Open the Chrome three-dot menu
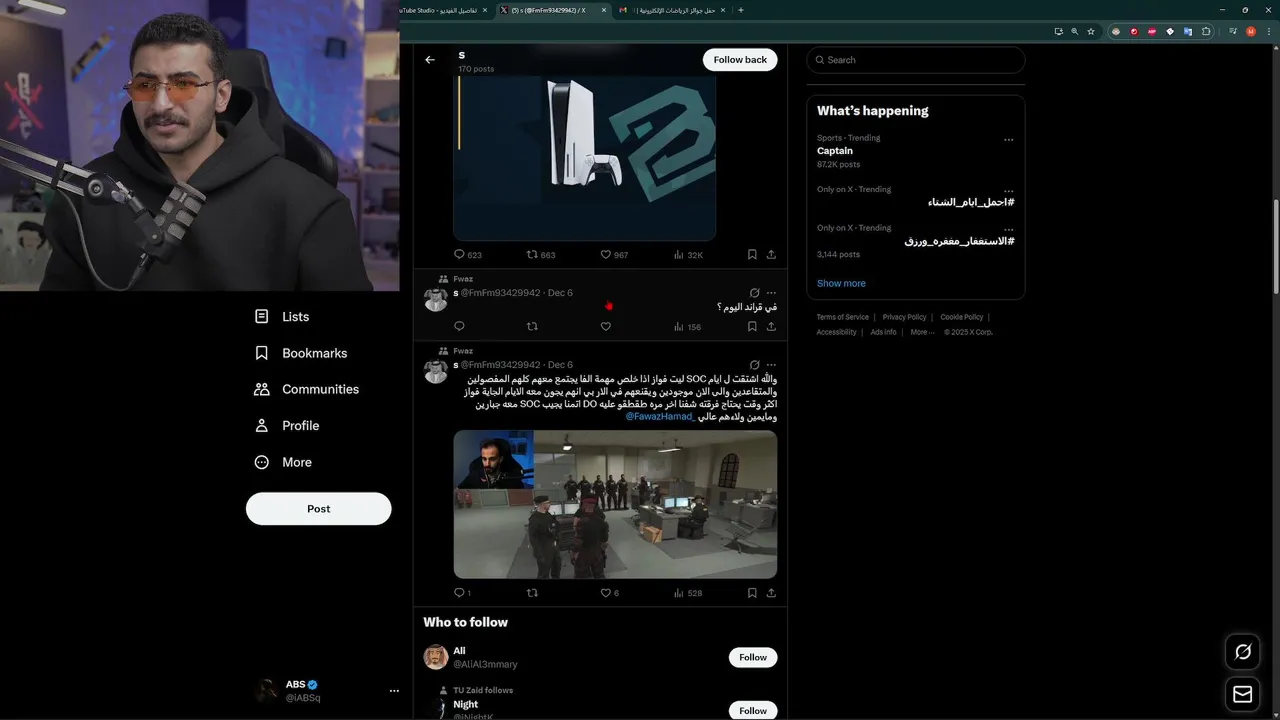This screenshot has height=720, width=1280. pos(1268,31)
